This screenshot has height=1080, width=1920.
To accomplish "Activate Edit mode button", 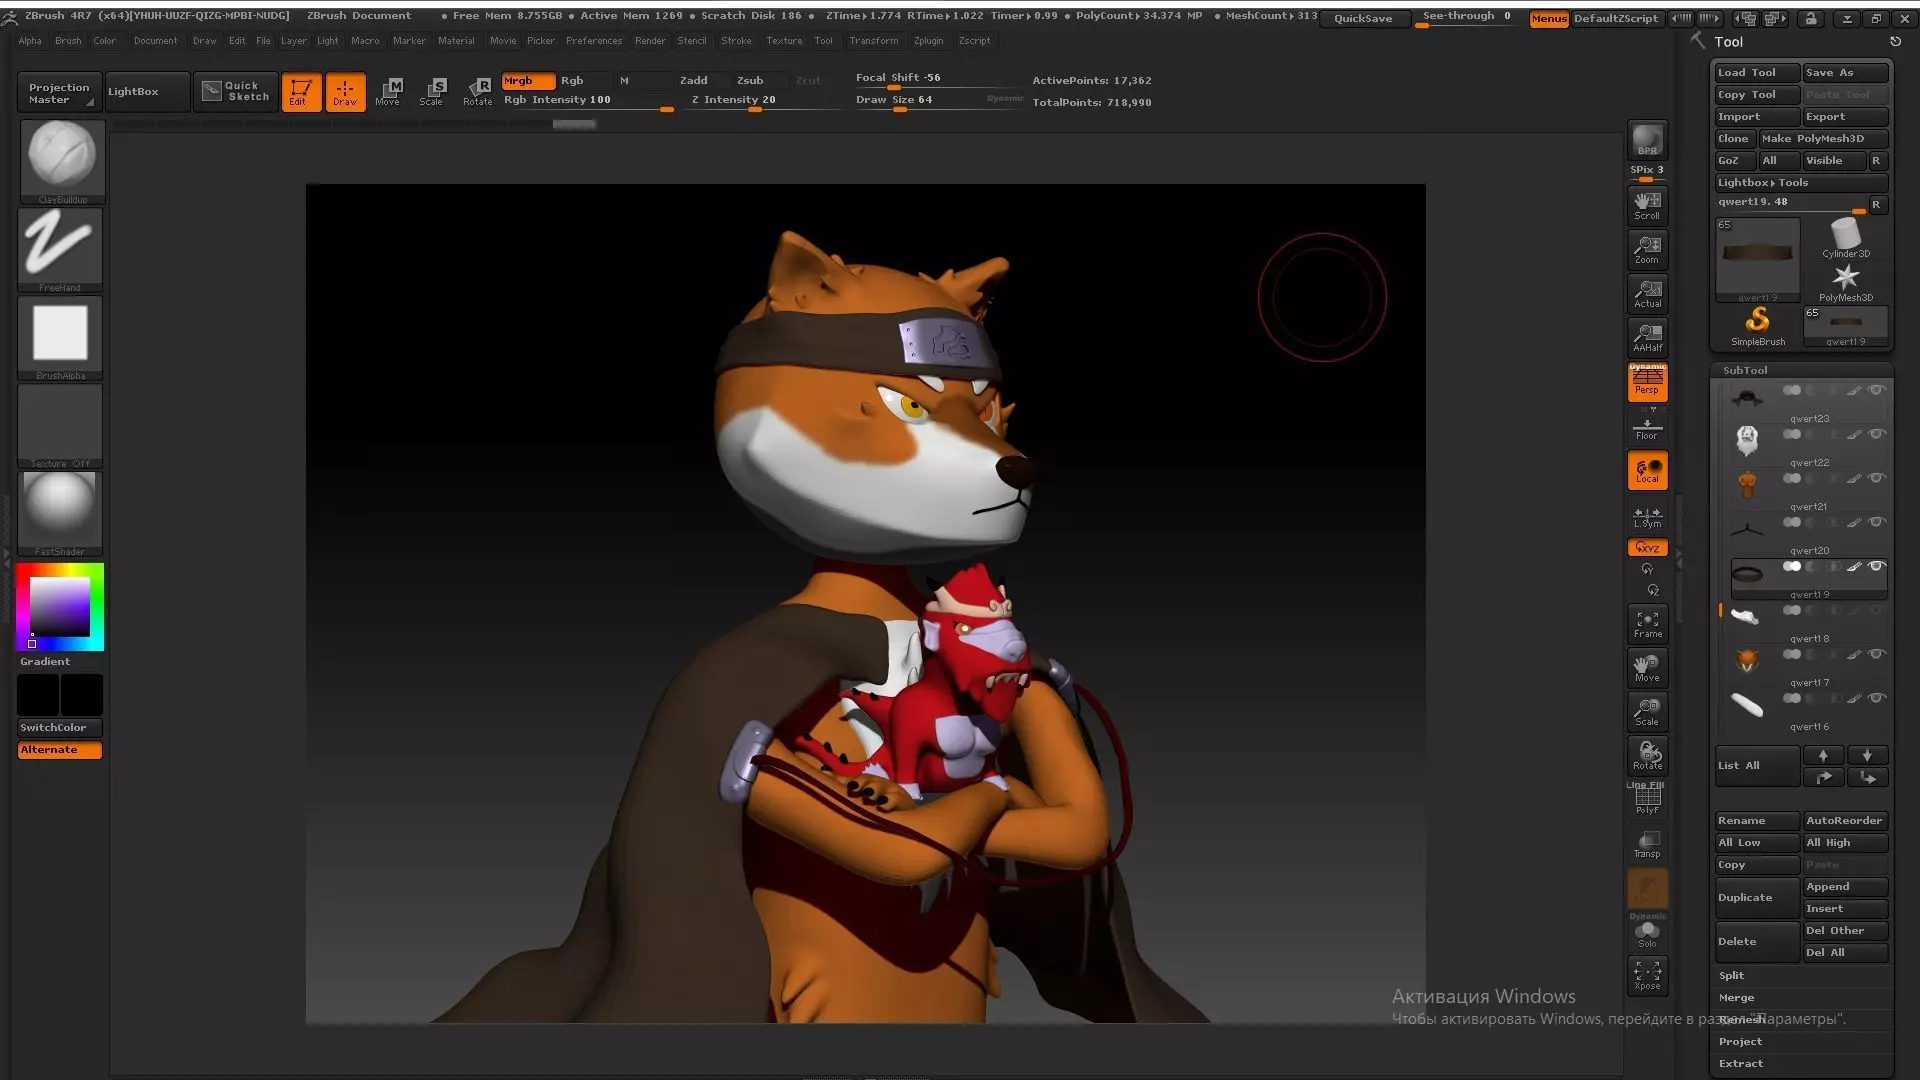I will tap(301, 92).
